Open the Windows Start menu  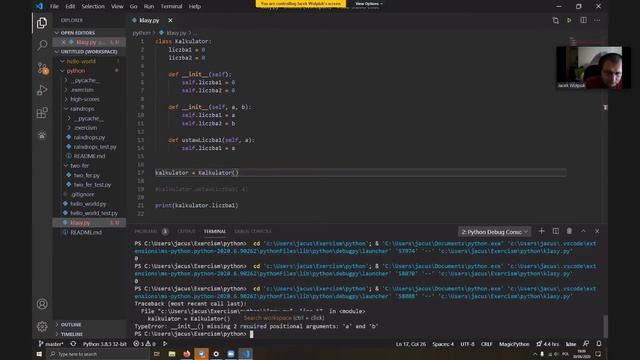(x=39, y=354)
